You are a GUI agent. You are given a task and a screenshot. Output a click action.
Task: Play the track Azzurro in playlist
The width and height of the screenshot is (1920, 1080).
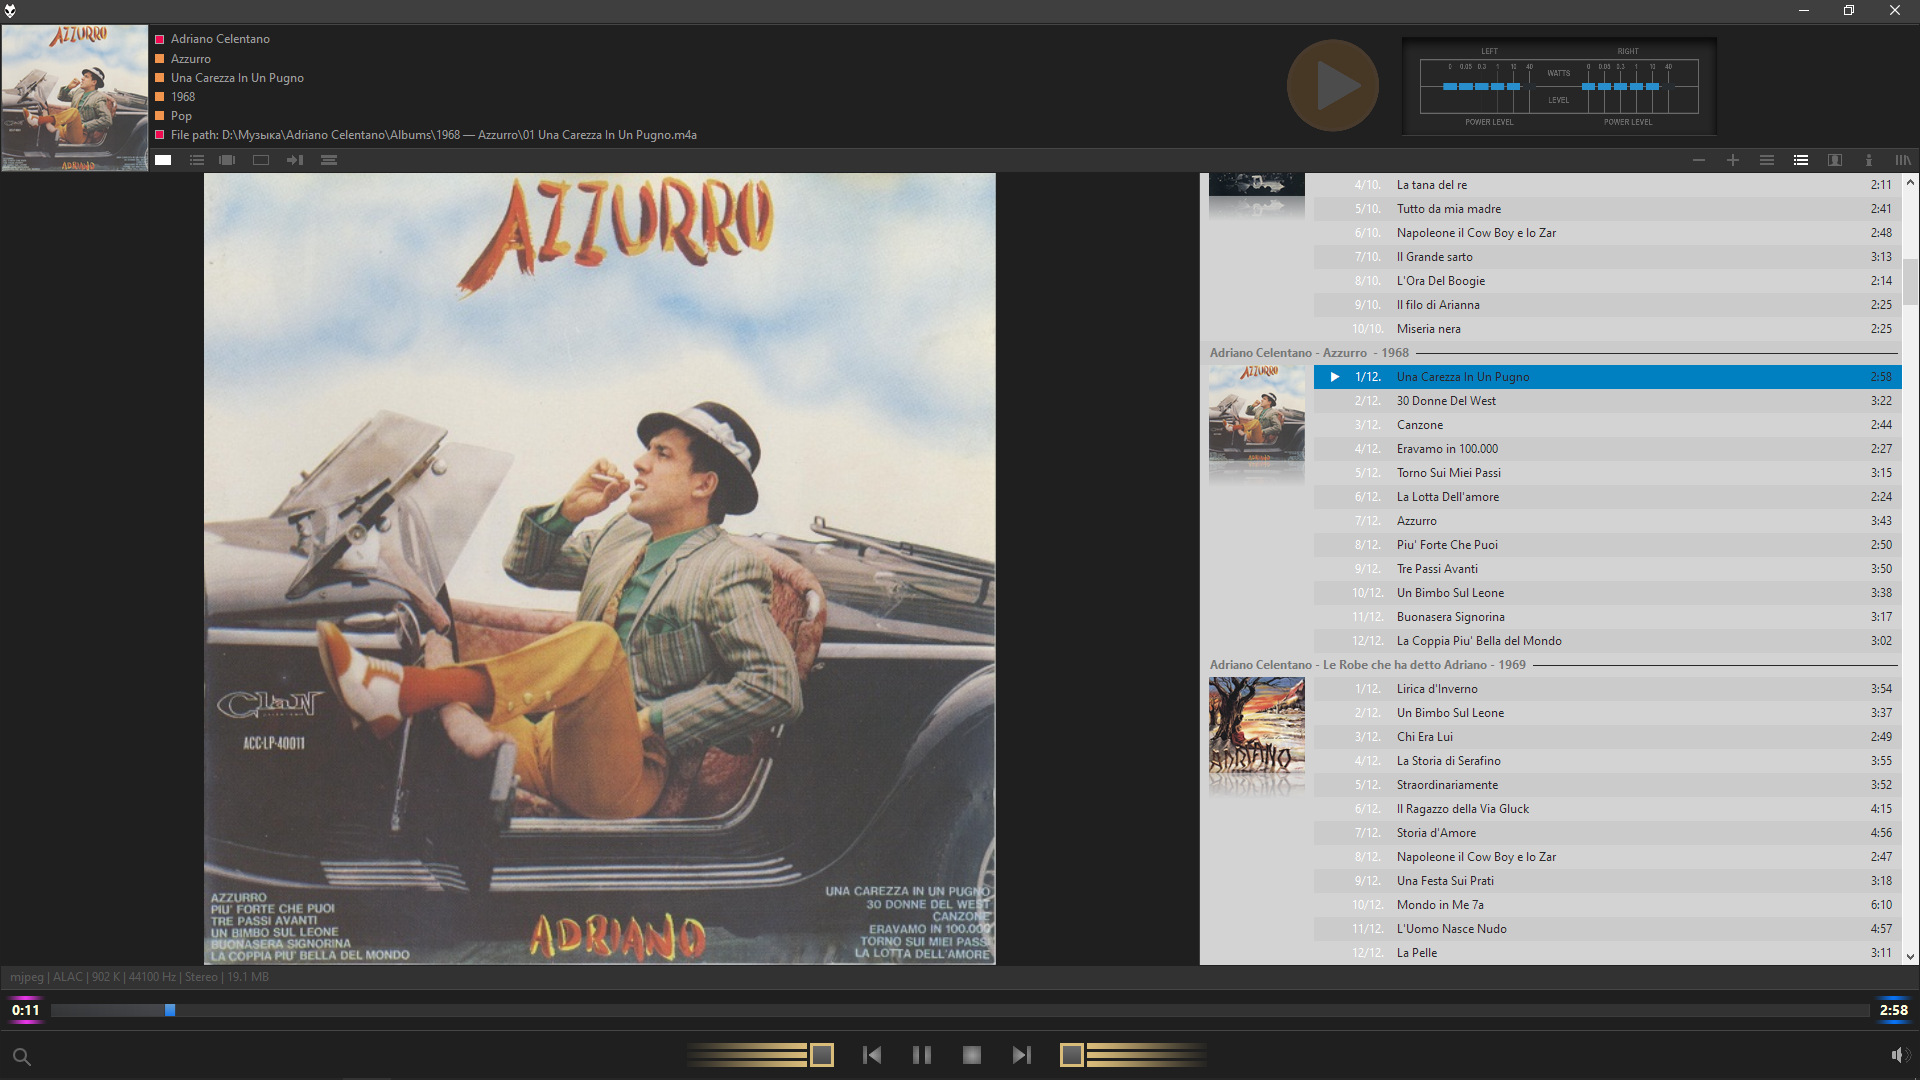point(1417,521)
